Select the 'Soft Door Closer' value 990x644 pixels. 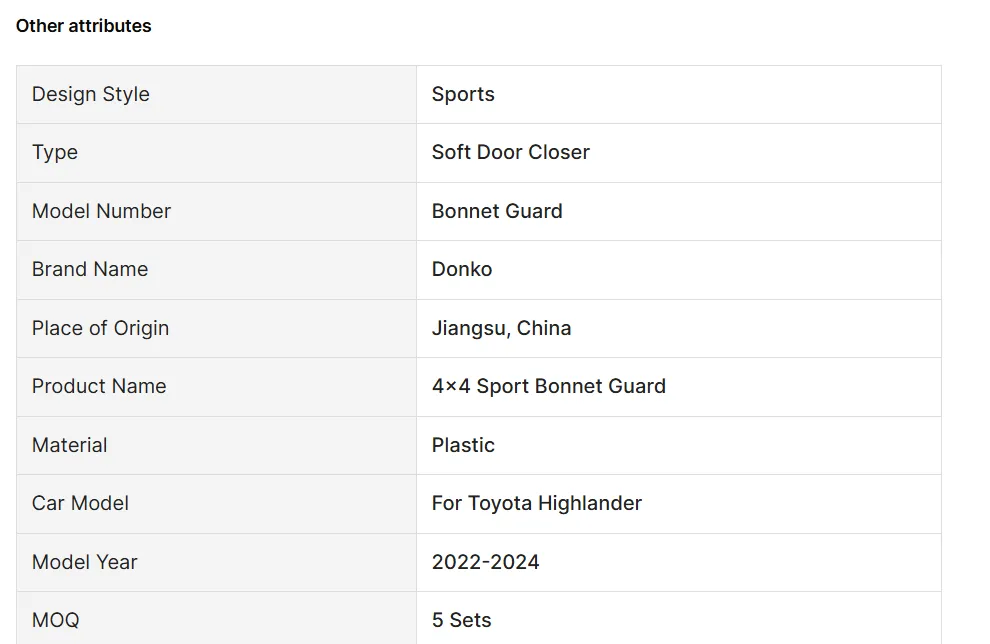pos(510,152)
